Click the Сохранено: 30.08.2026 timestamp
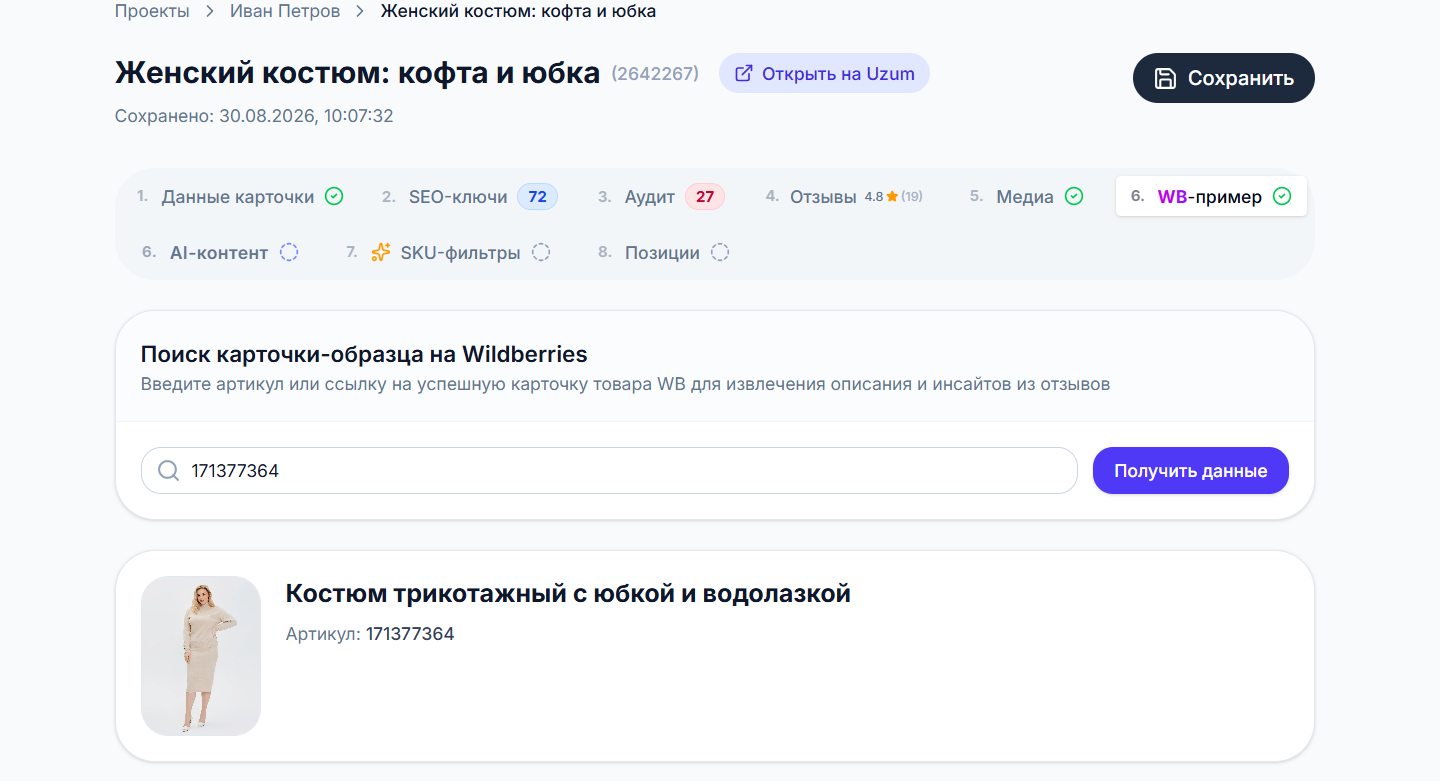 [254, 116]
